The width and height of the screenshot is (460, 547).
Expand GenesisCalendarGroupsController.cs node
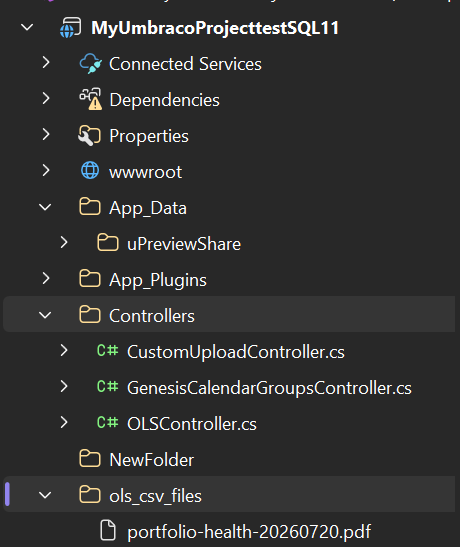[x=64, y=386]
